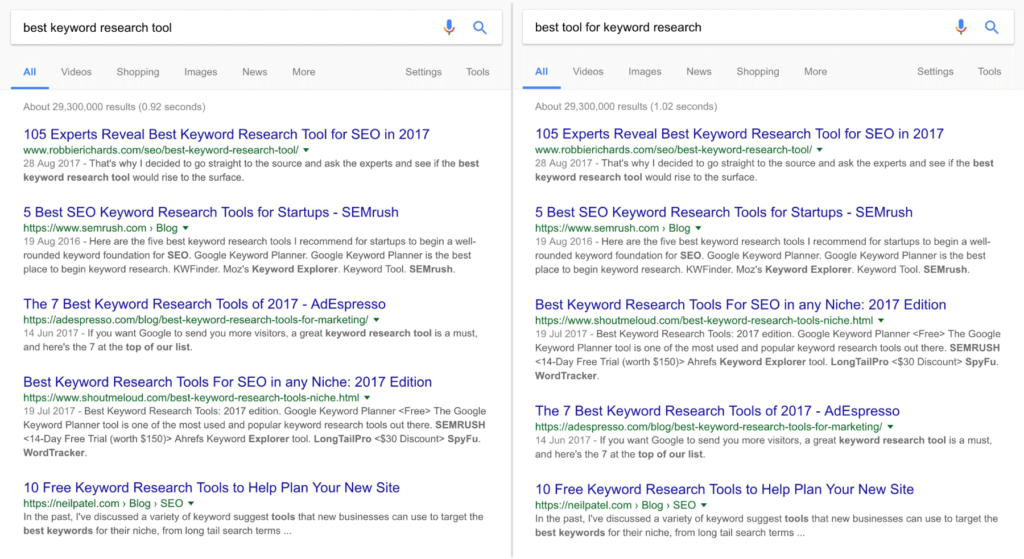Click the microphone voice search icon in left panel
This screenshot has height=559, width=1024.
point(449,28)
